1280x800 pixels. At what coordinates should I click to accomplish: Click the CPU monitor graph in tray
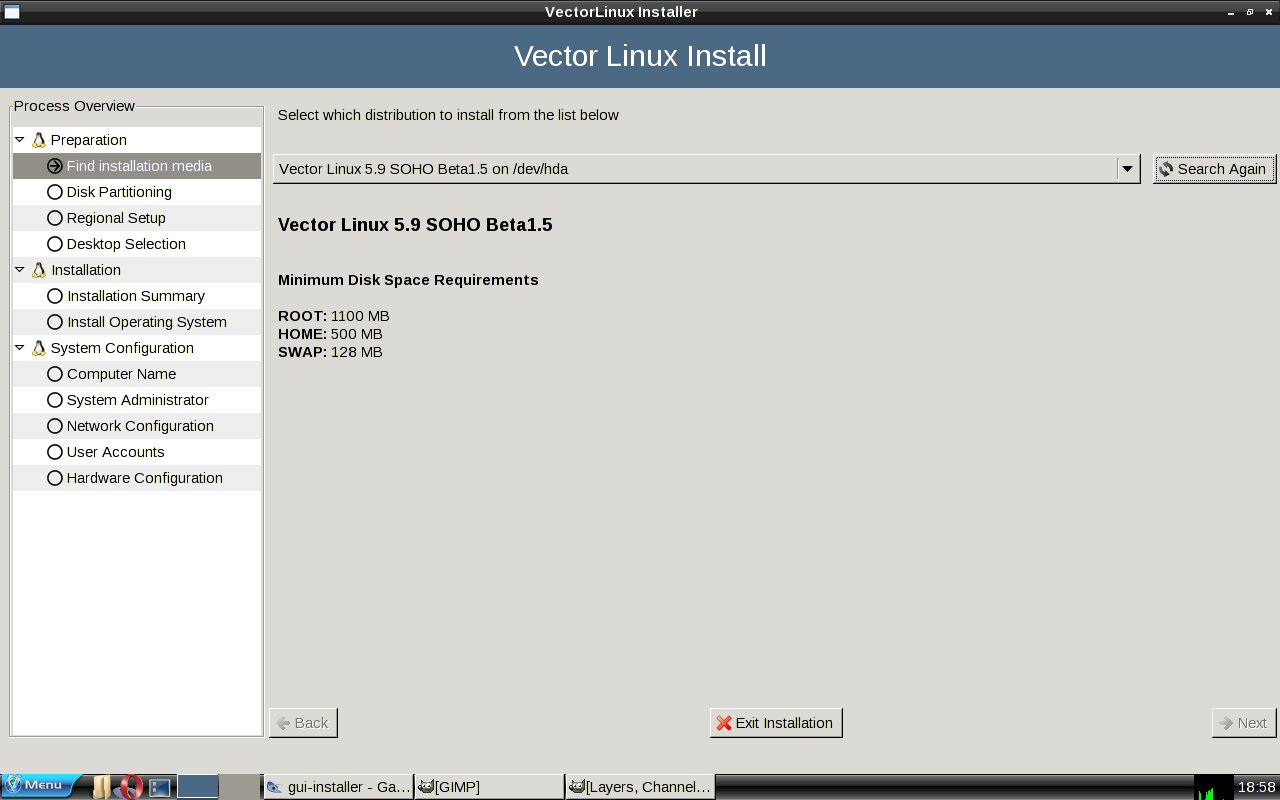1213,787
